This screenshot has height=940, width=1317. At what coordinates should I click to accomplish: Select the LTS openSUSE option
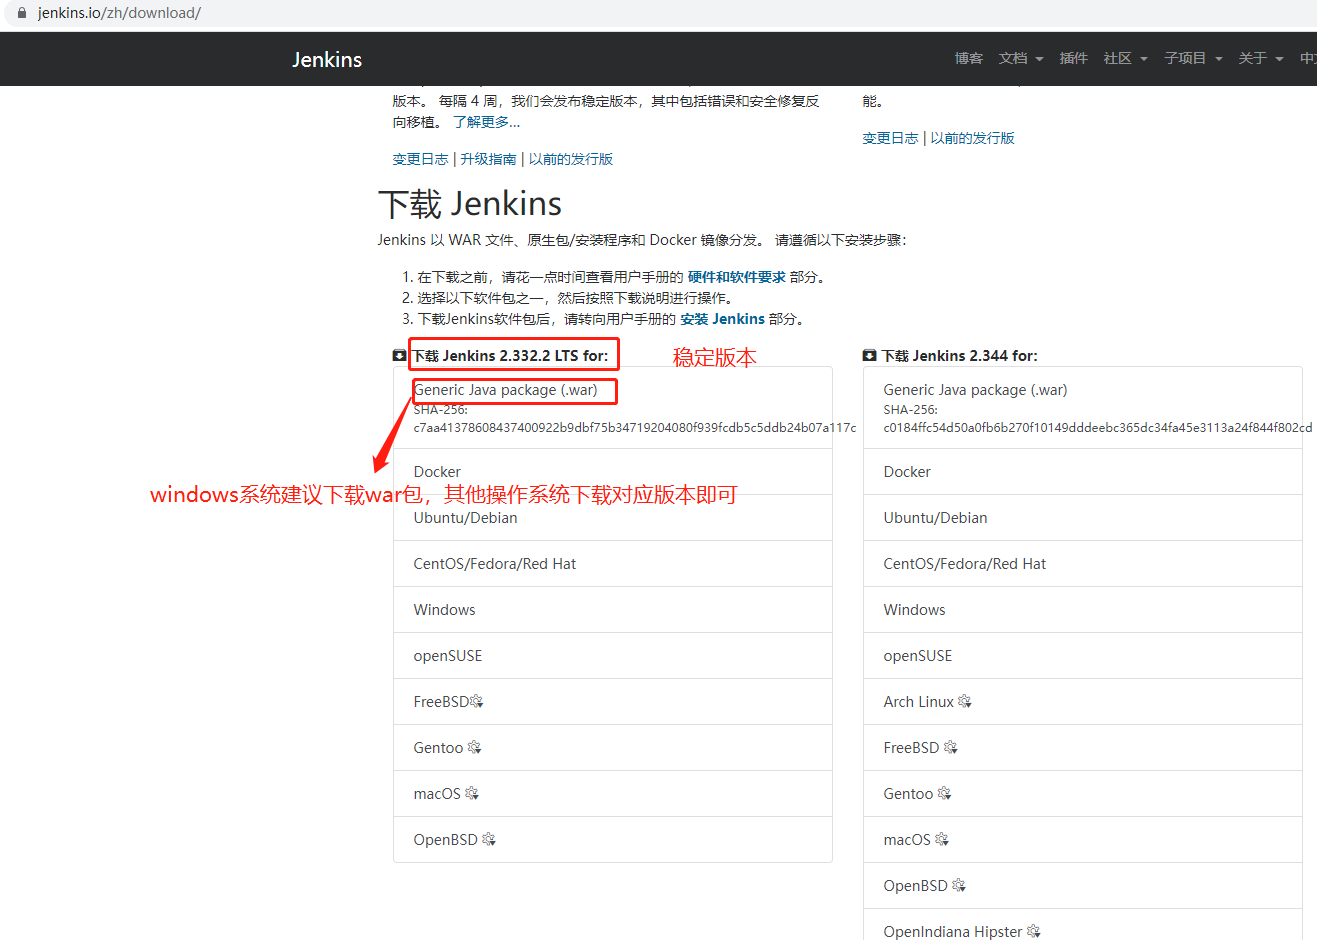coord(613,656)
